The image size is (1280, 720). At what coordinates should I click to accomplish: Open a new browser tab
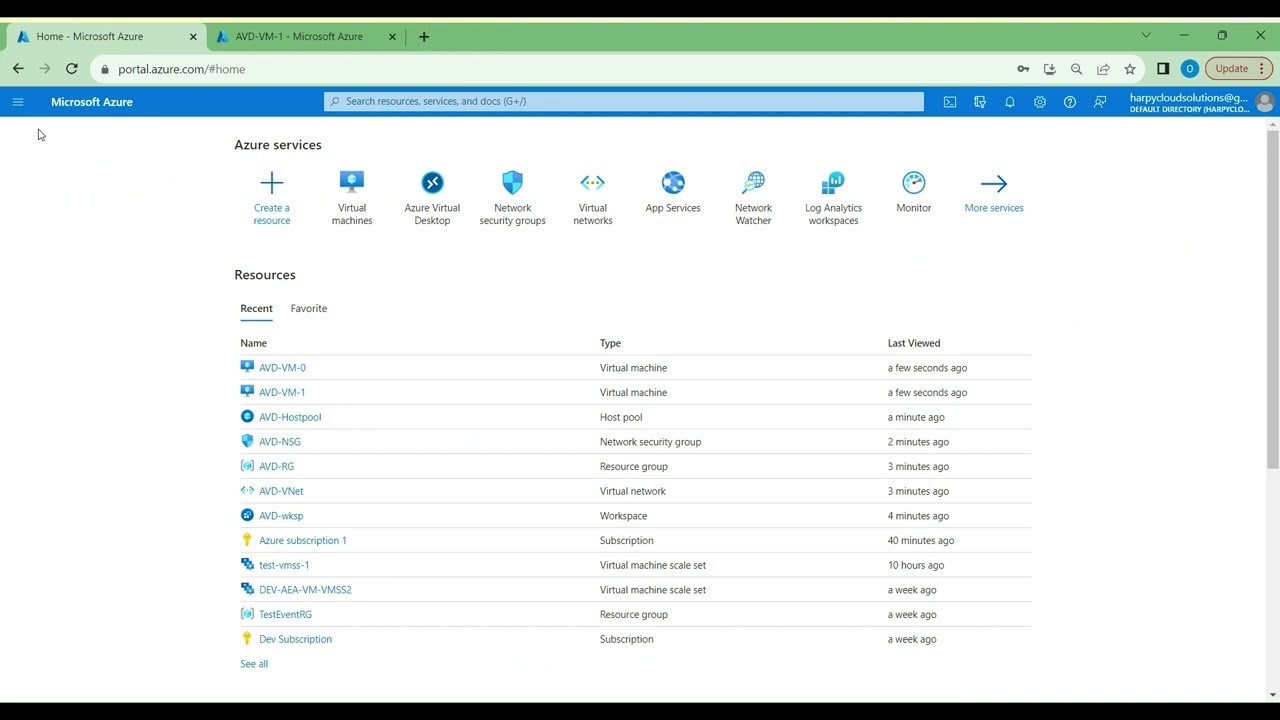[x=424, y=37]
